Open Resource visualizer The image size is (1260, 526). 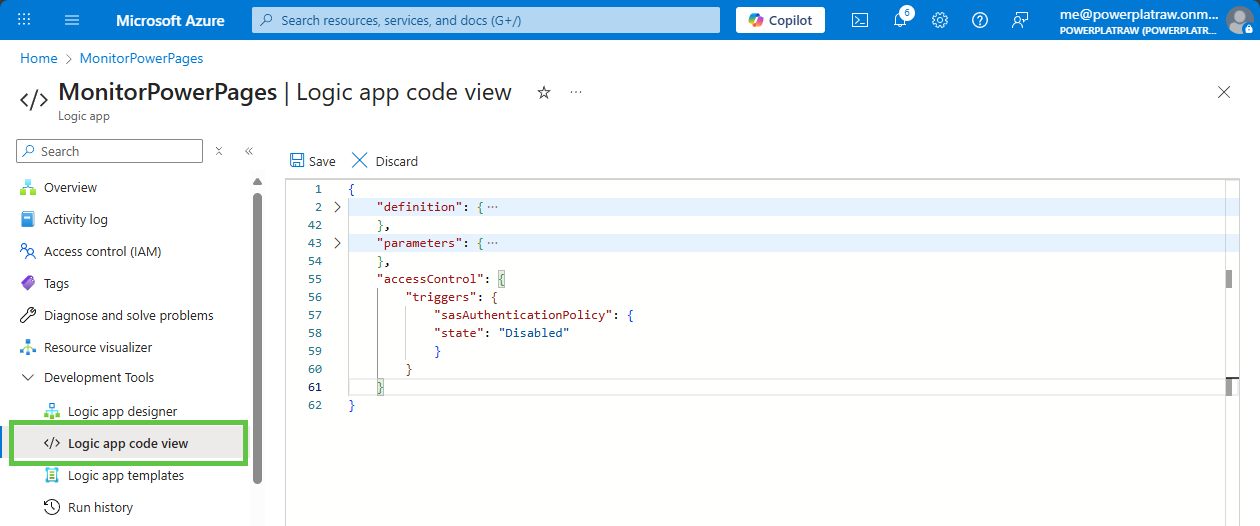coord(98,347)
